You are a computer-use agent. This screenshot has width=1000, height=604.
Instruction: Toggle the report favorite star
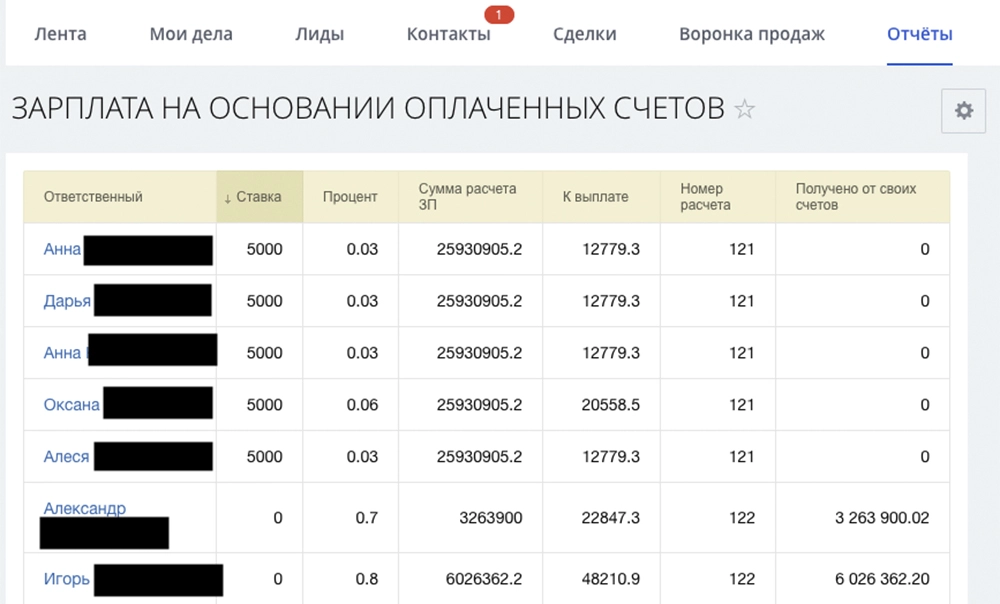[x=744, y=110]
